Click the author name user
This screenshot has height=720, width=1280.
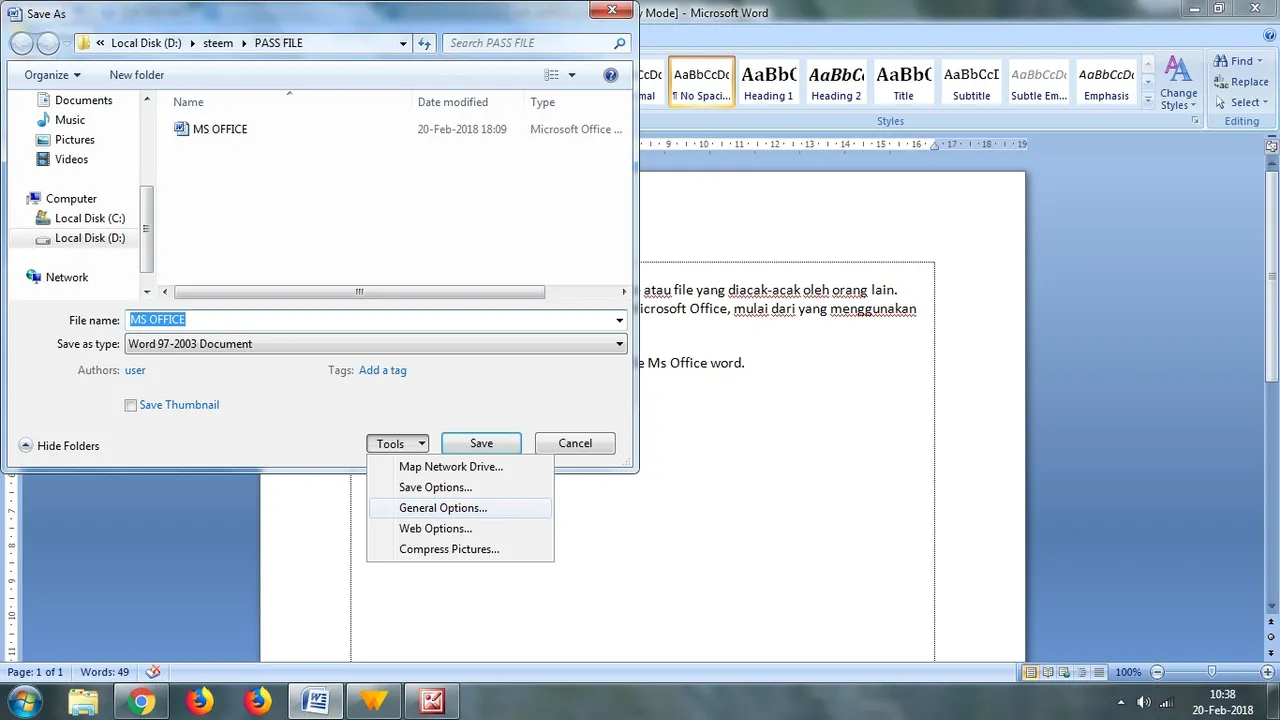point(135,370)
